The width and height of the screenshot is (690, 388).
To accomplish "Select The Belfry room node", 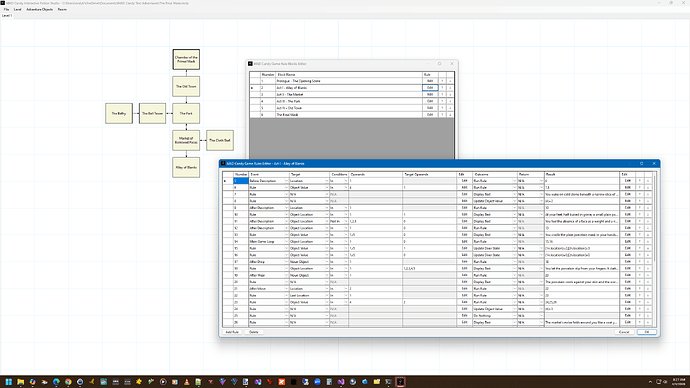I will (119, 113).
